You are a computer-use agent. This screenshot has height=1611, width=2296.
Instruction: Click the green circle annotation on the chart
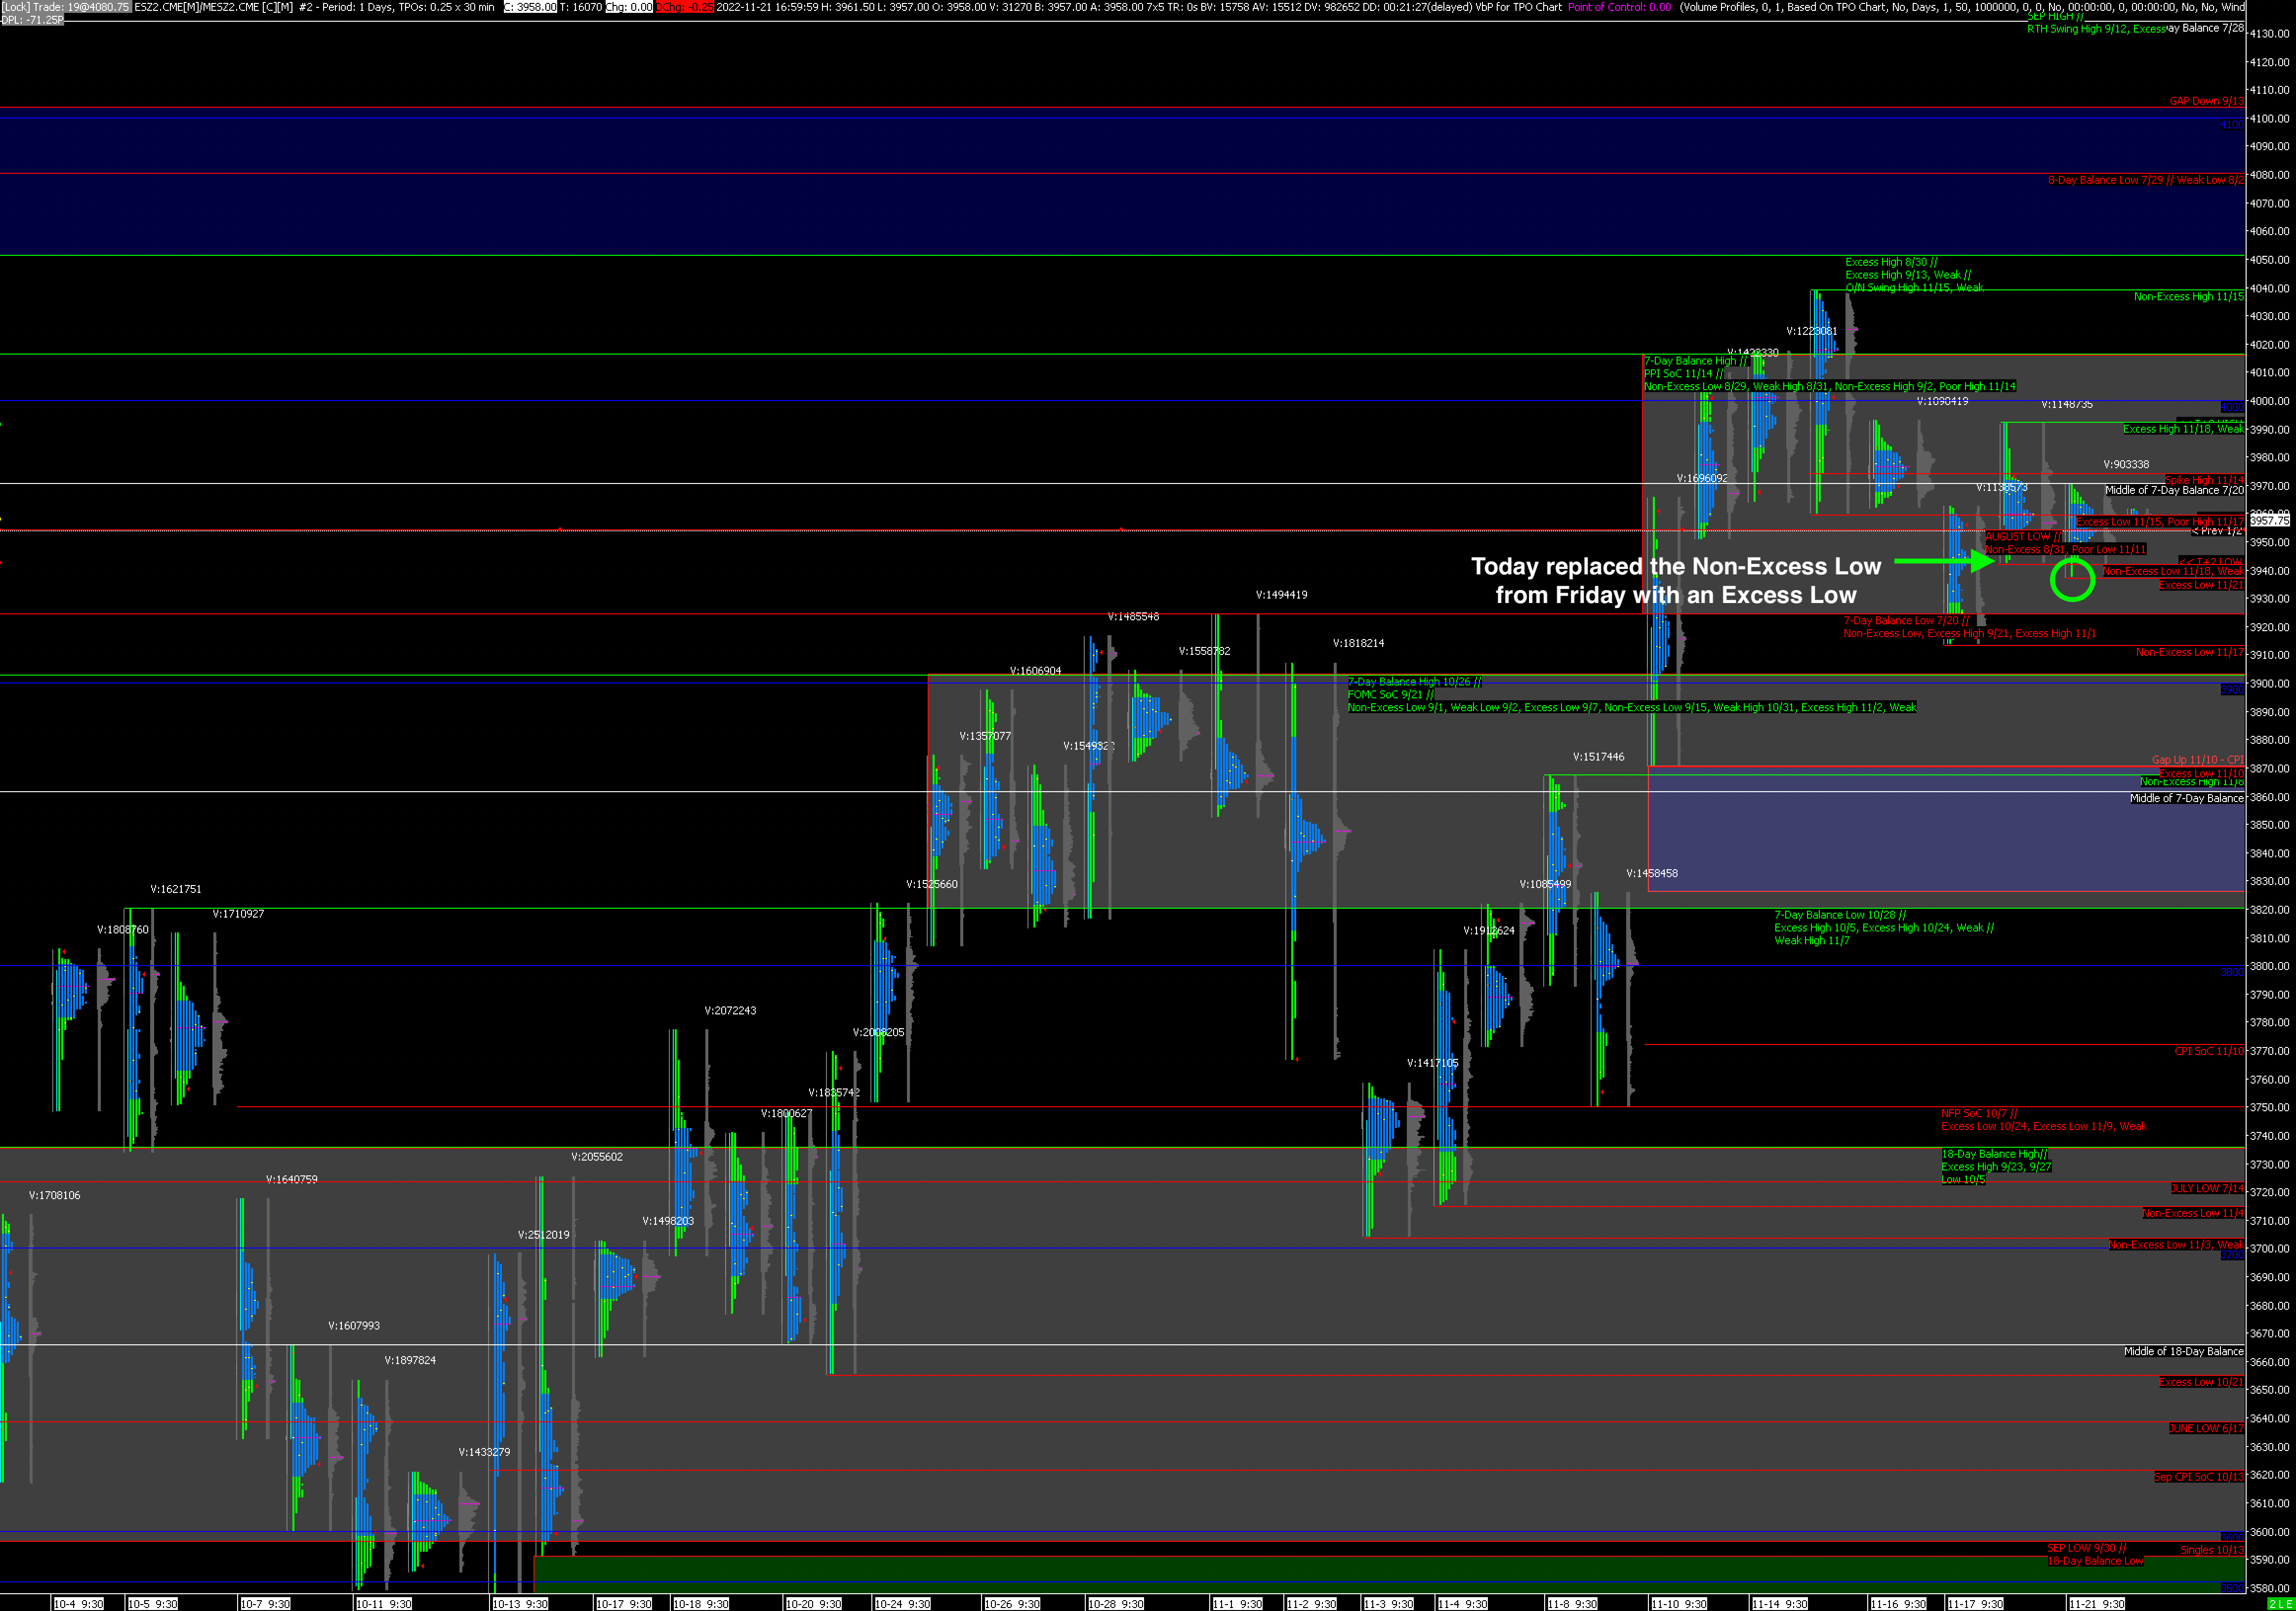(2072, 580)
